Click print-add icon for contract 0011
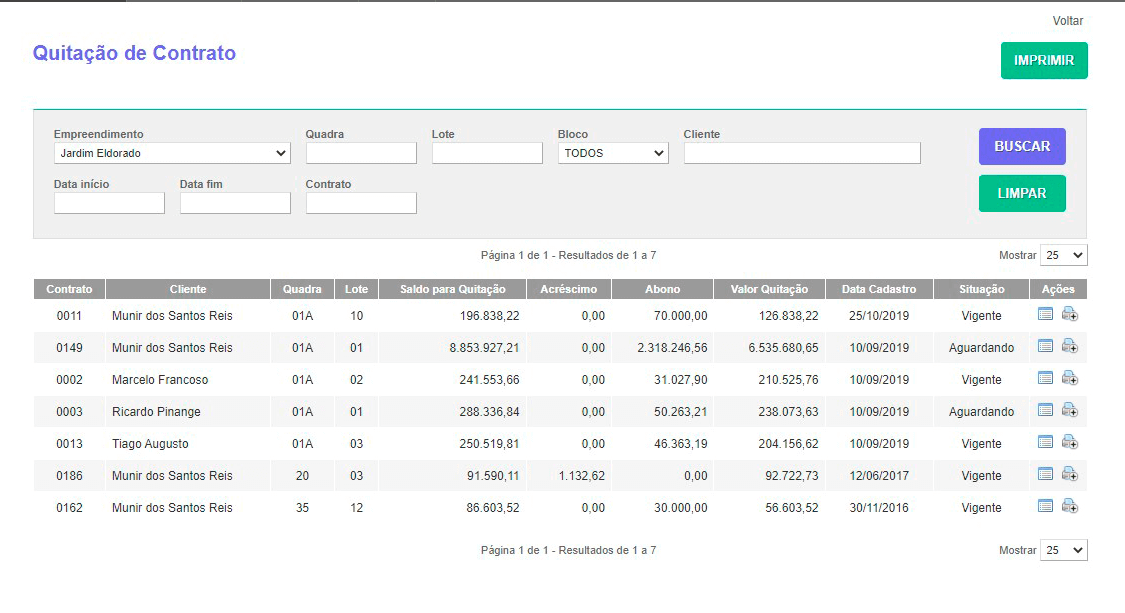 pyautogui.click(x=1069, y=314)
